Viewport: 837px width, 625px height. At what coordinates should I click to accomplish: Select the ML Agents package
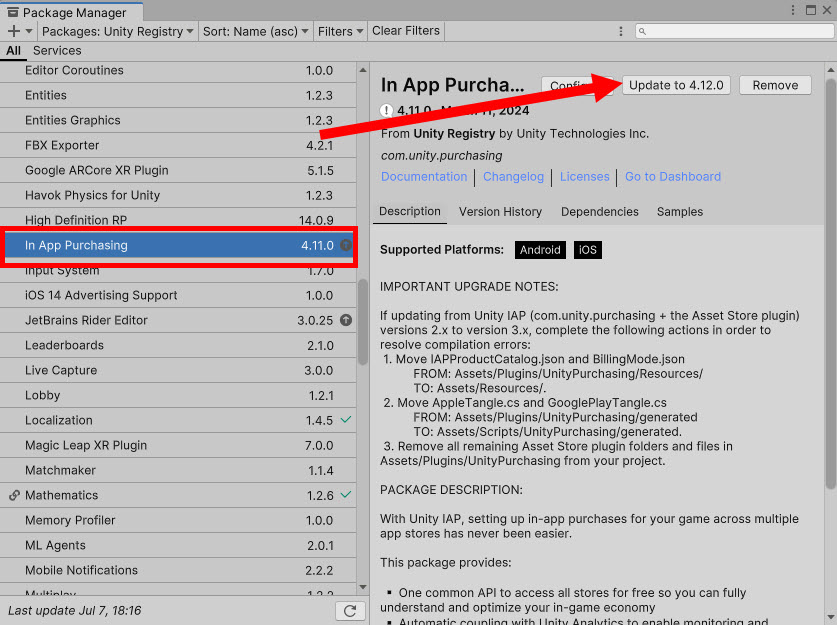[x=178, y=545]
